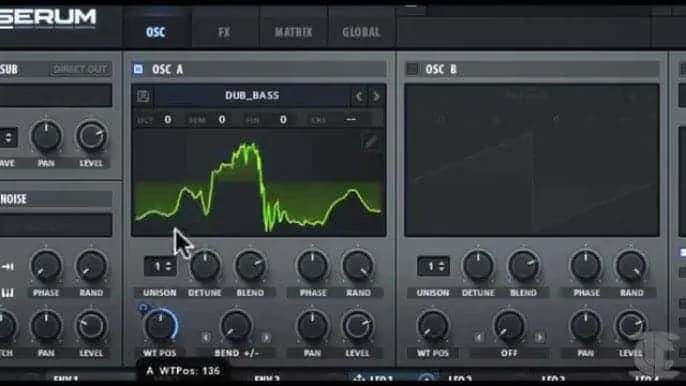The width and height of the screenshot is (686, 386).
Task: Click the OSC A Pan knob
Action: [x=312, y=326]
